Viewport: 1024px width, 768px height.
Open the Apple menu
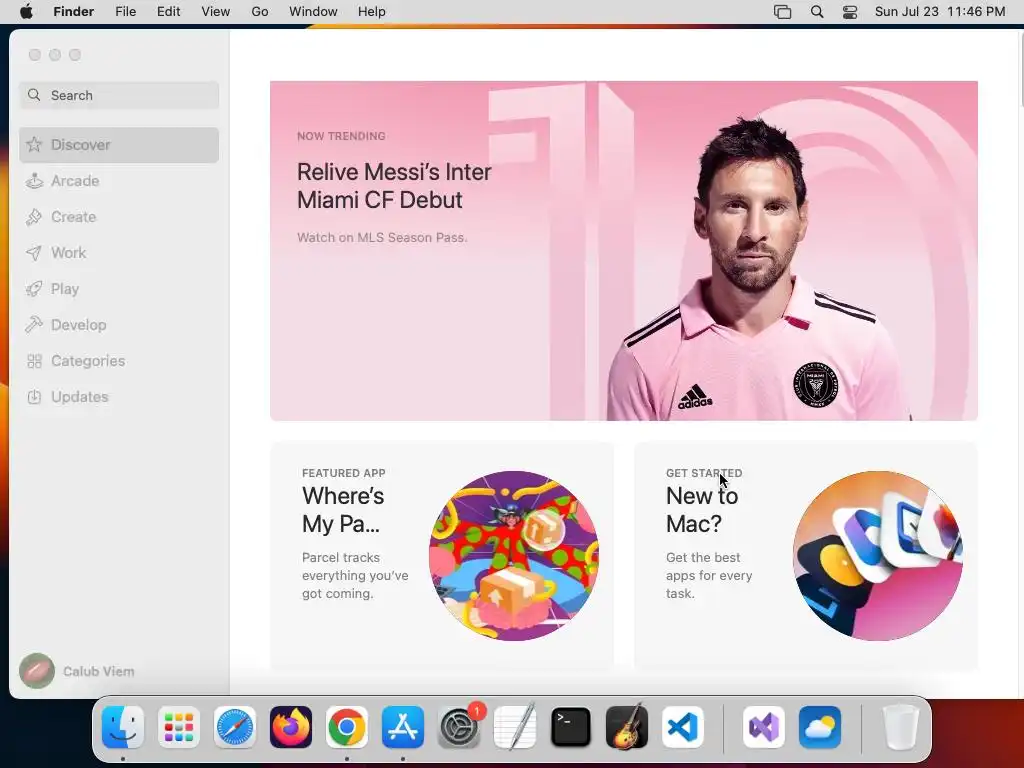point(26,12)
